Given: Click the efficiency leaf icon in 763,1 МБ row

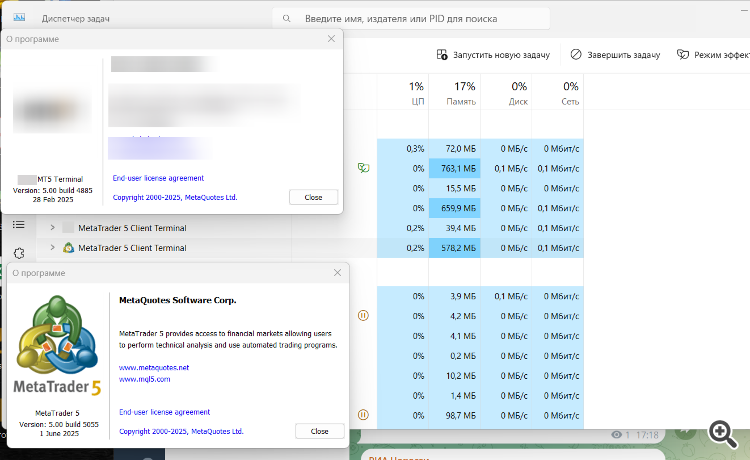Looking at the screenshot, I should tap(364, 168).
